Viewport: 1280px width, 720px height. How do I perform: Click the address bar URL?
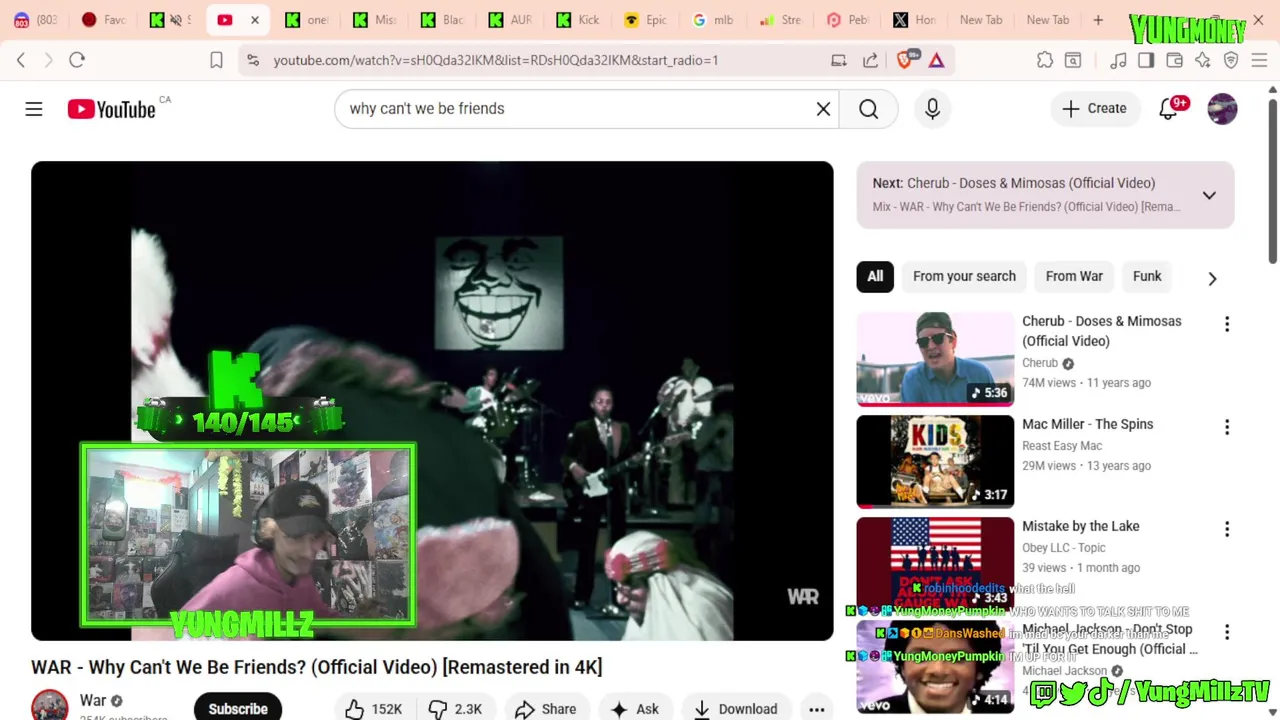click(496, 60)
